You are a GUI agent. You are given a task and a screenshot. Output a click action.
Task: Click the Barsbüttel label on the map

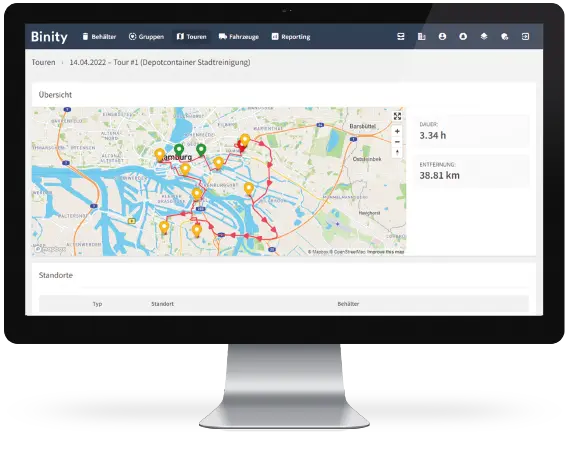363,126
